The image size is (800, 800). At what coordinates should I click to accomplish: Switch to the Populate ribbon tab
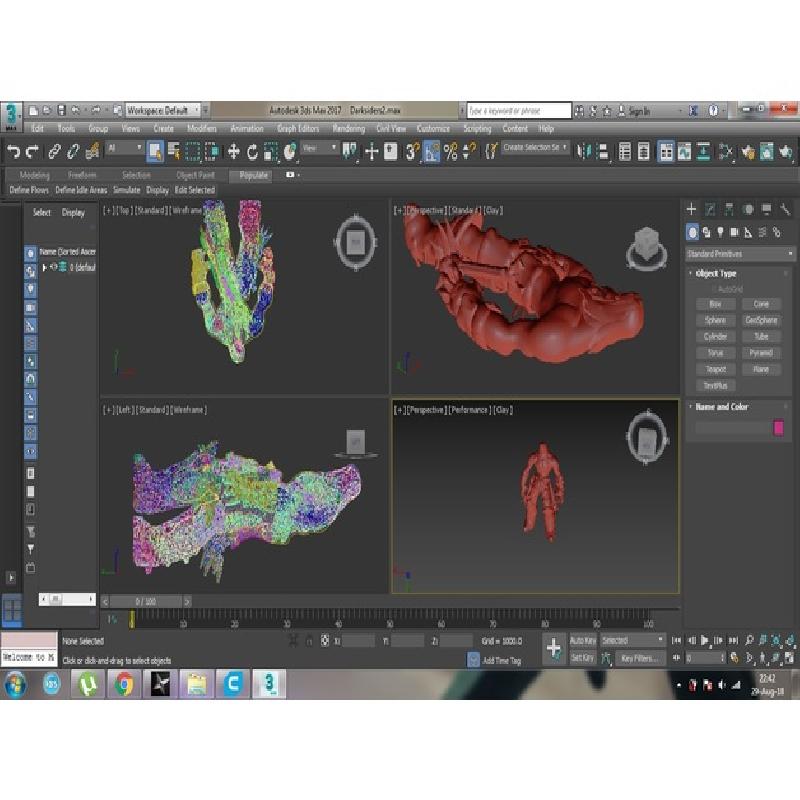[253, 175]
